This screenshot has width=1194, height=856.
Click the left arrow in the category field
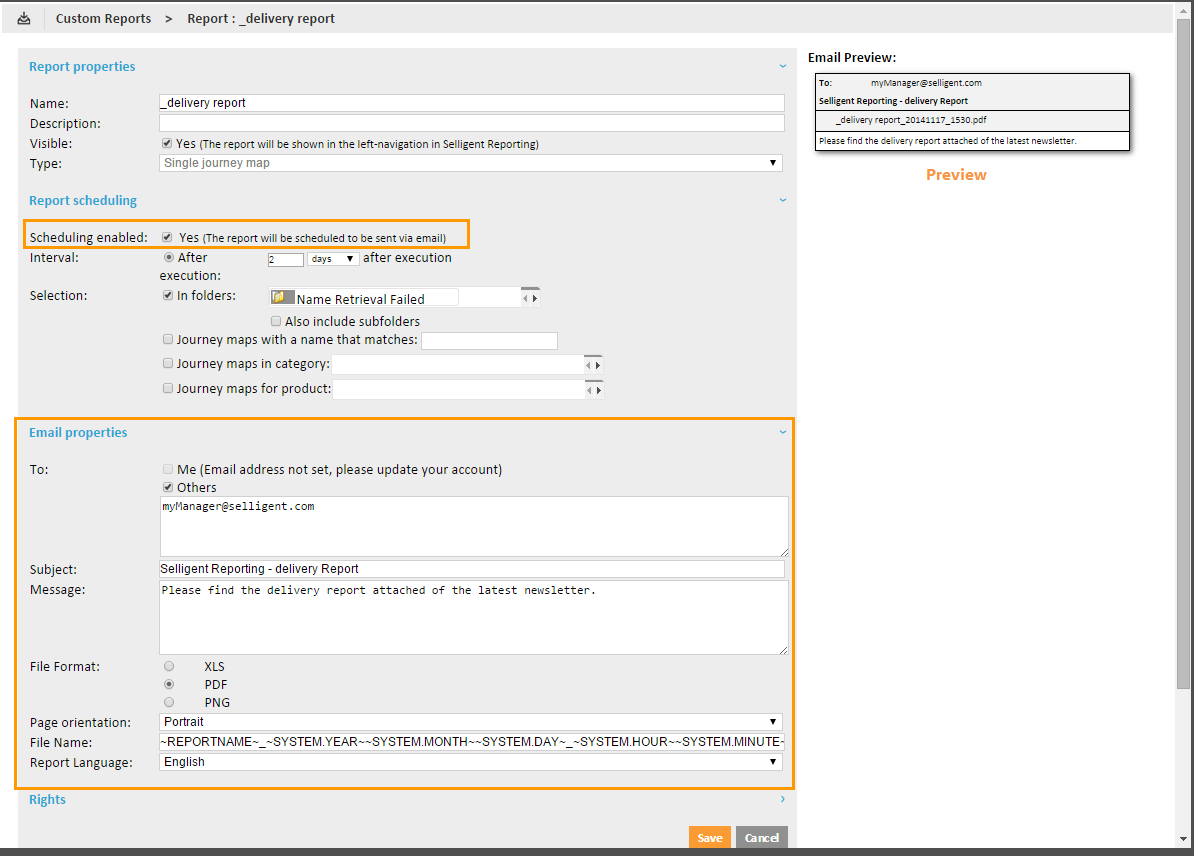pyautogui.click(x=589, y=366)
